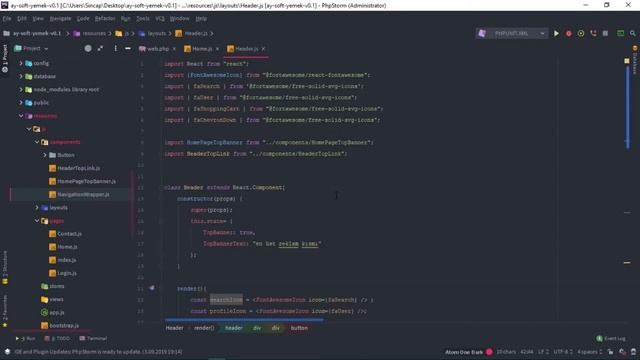
Task: Select Login.js in project tree
Action: click(67, 273)
